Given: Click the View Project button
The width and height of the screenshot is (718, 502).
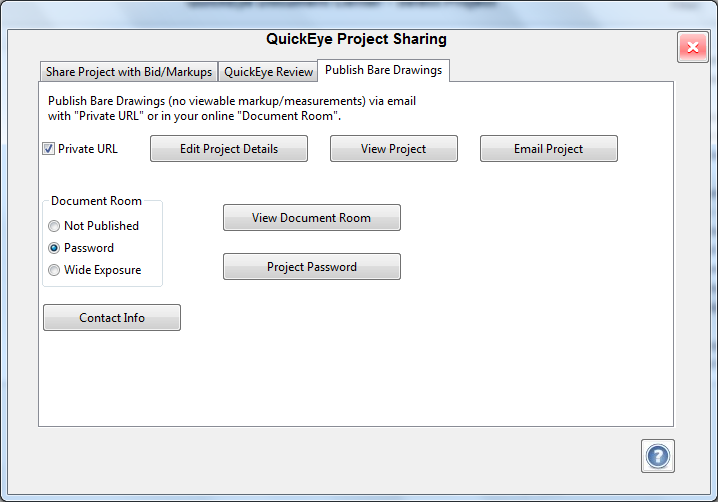Looking at the screenshot, I should pyautogui.click(x=394, y=148).
